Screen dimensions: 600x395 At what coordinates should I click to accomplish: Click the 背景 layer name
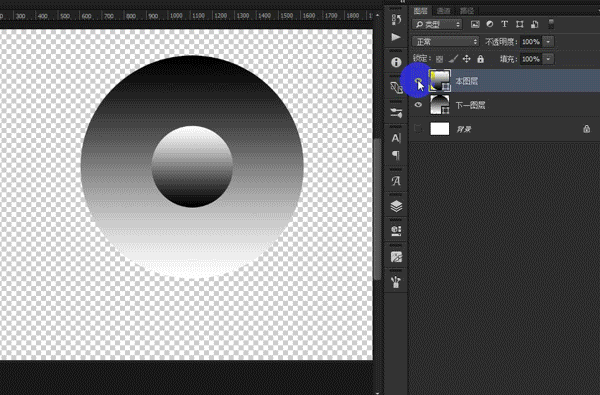tap(464, 129)
